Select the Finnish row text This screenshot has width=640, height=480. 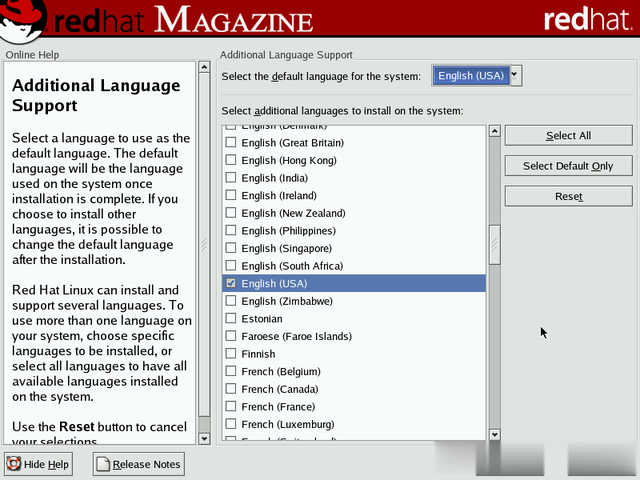(x=258, y=354)
